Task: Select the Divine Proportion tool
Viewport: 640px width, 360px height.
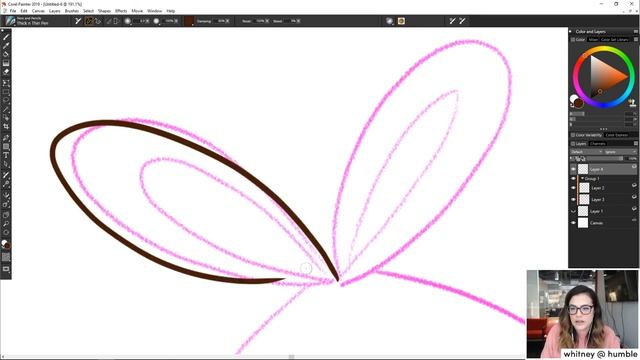Action: click(6, 204)
